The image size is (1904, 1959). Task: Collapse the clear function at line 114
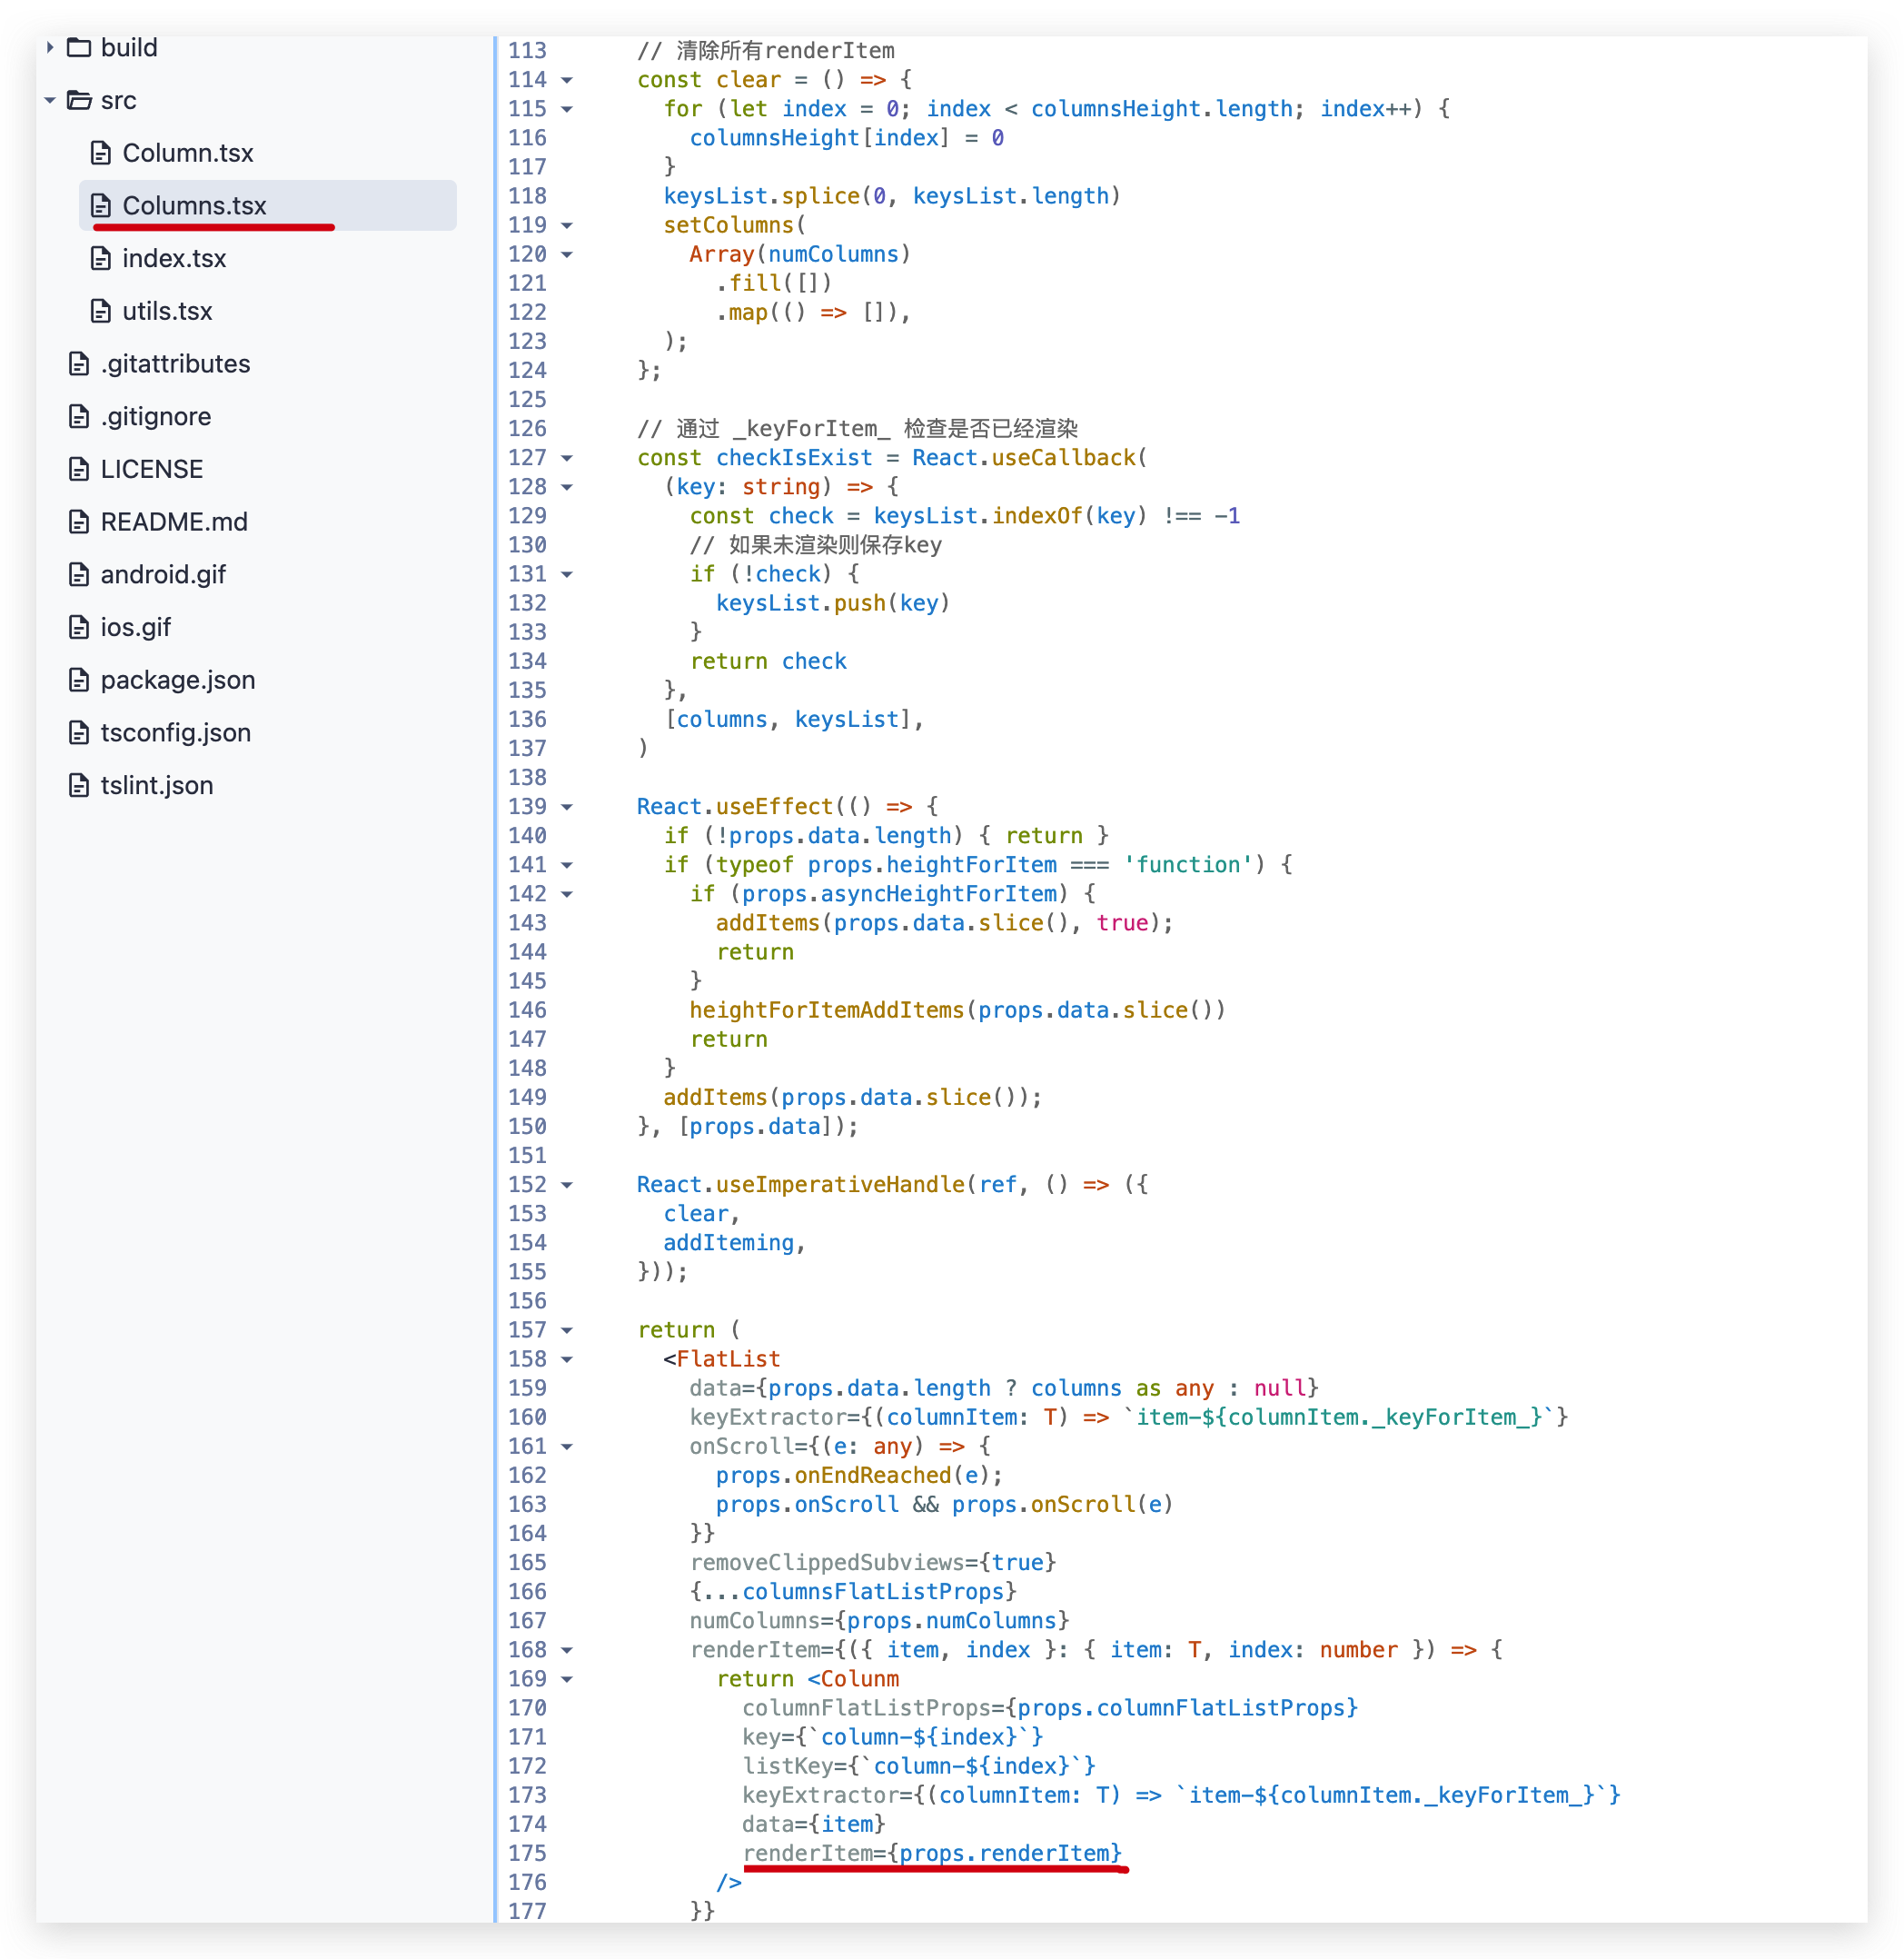coord(566,80)
